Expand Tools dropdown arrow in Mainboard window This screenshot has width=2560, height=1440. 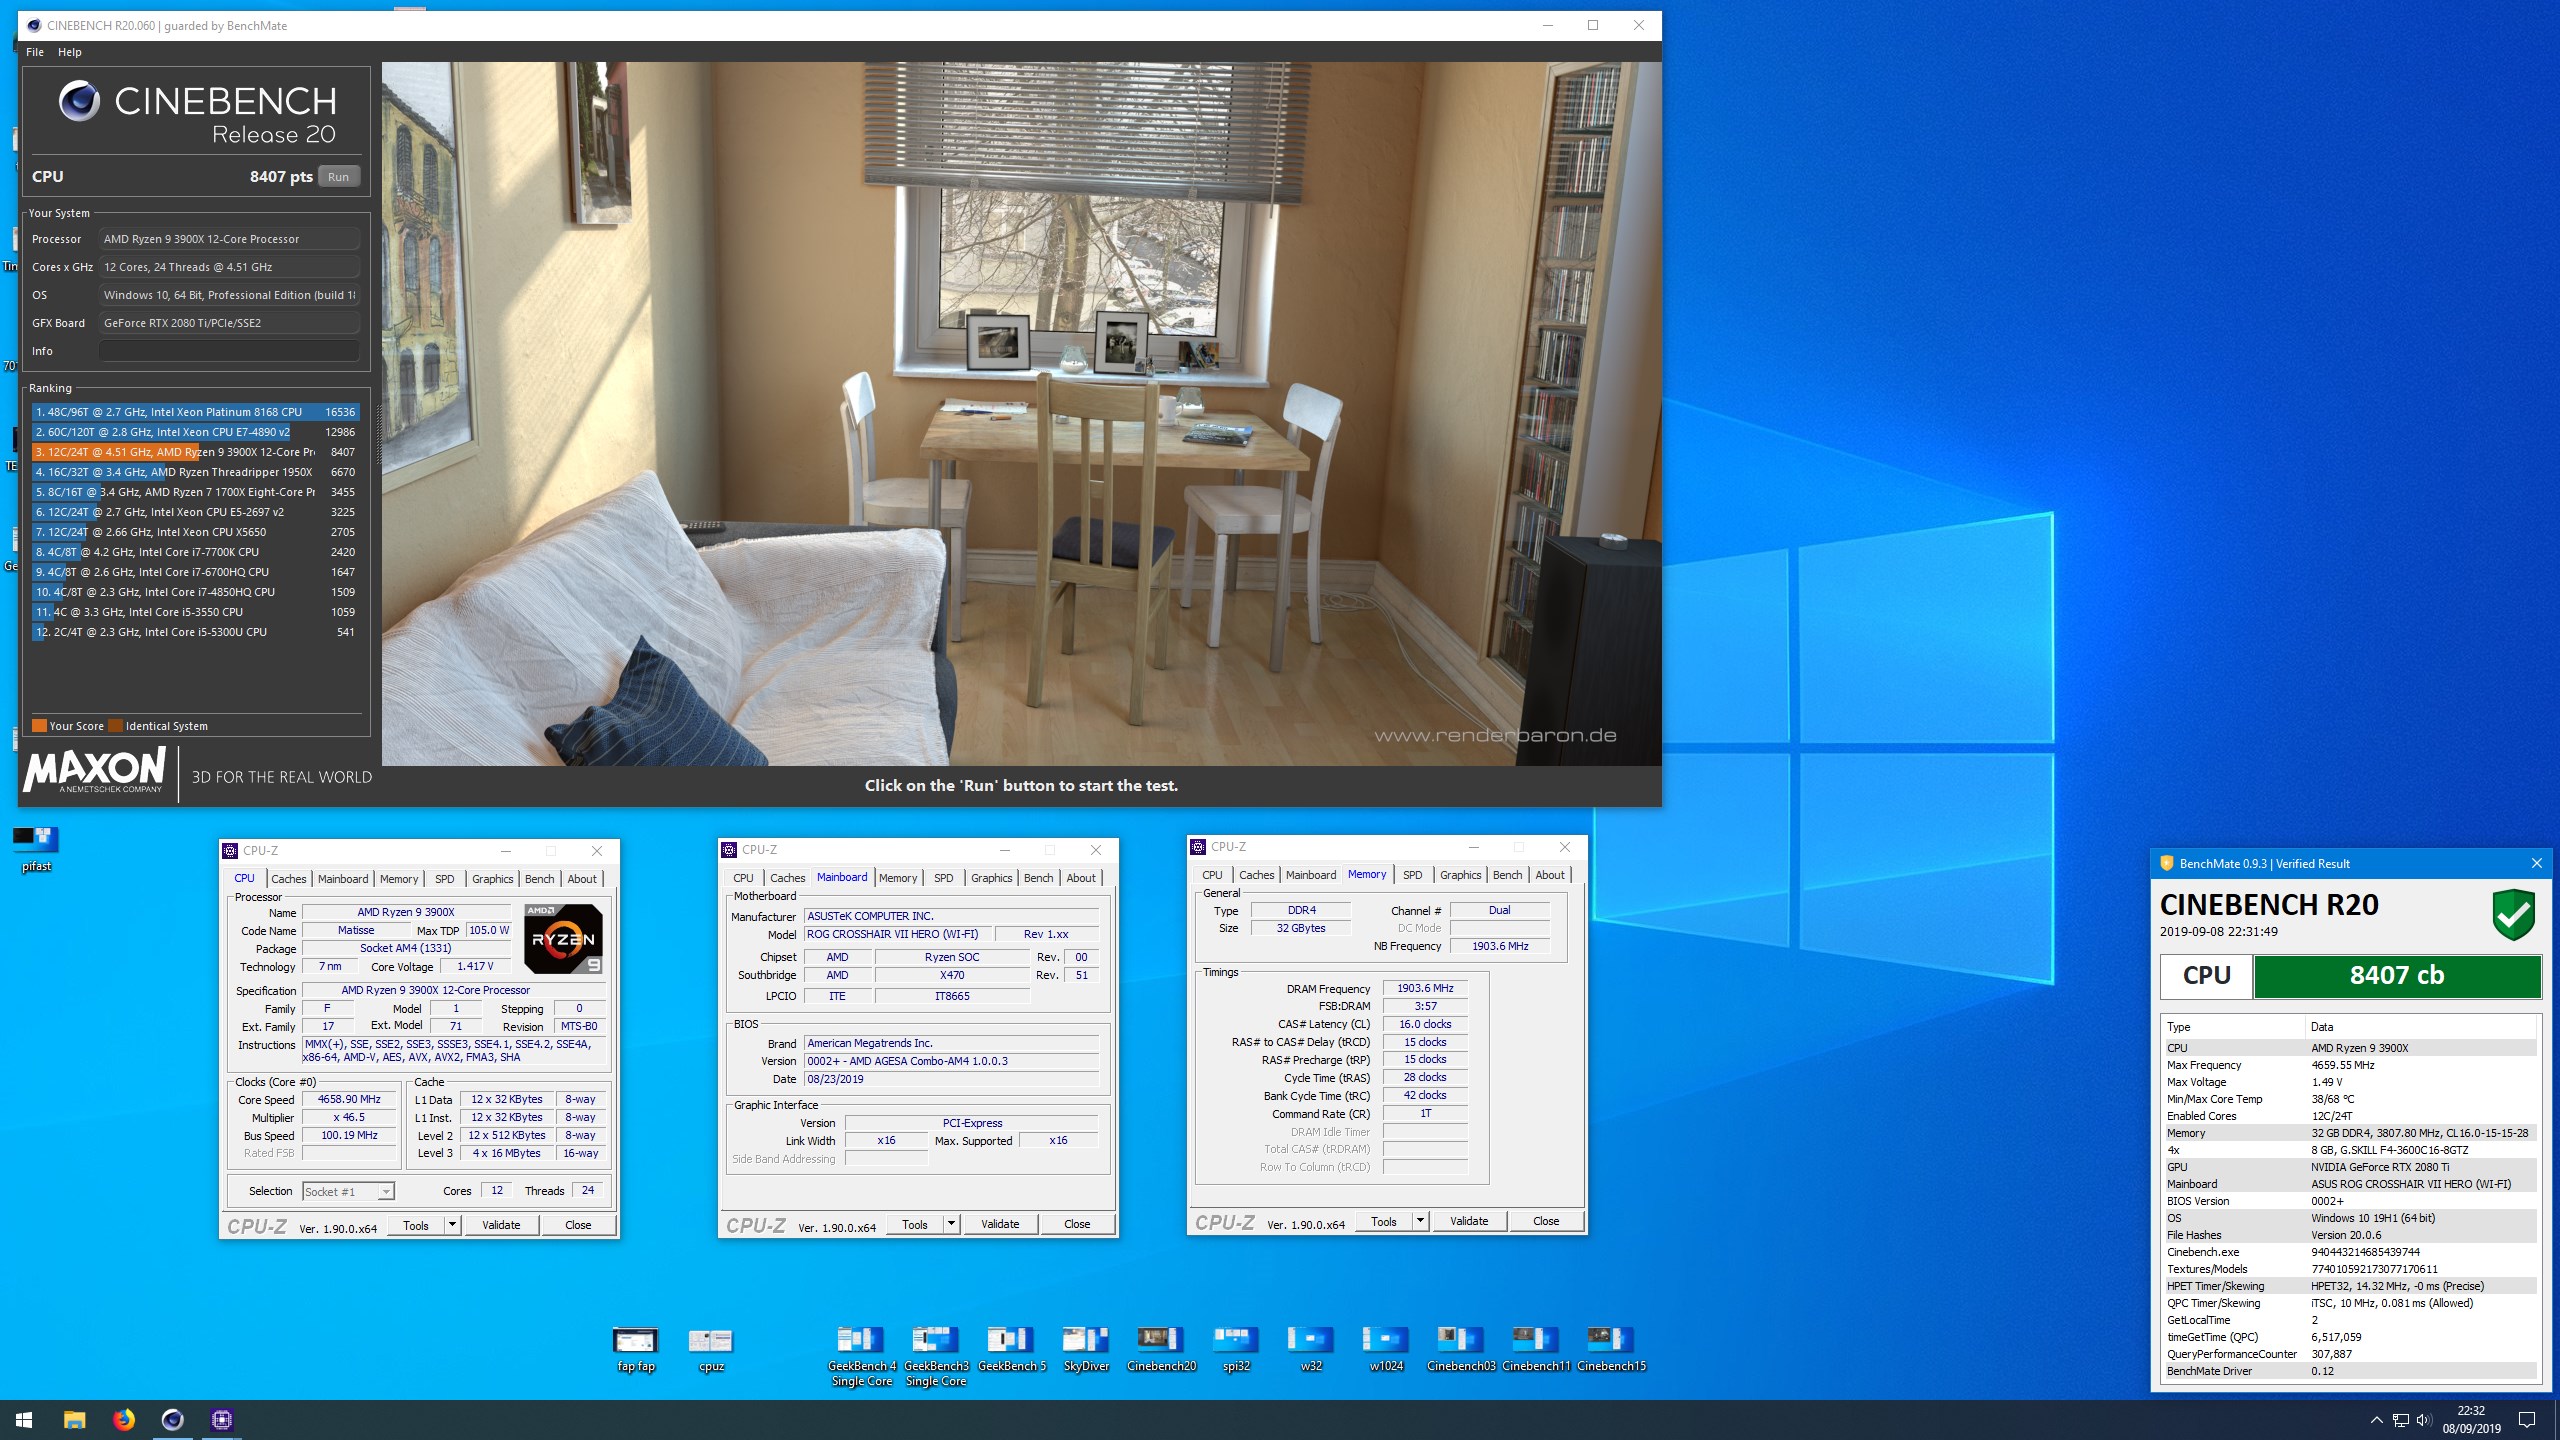coord(951,1224)
